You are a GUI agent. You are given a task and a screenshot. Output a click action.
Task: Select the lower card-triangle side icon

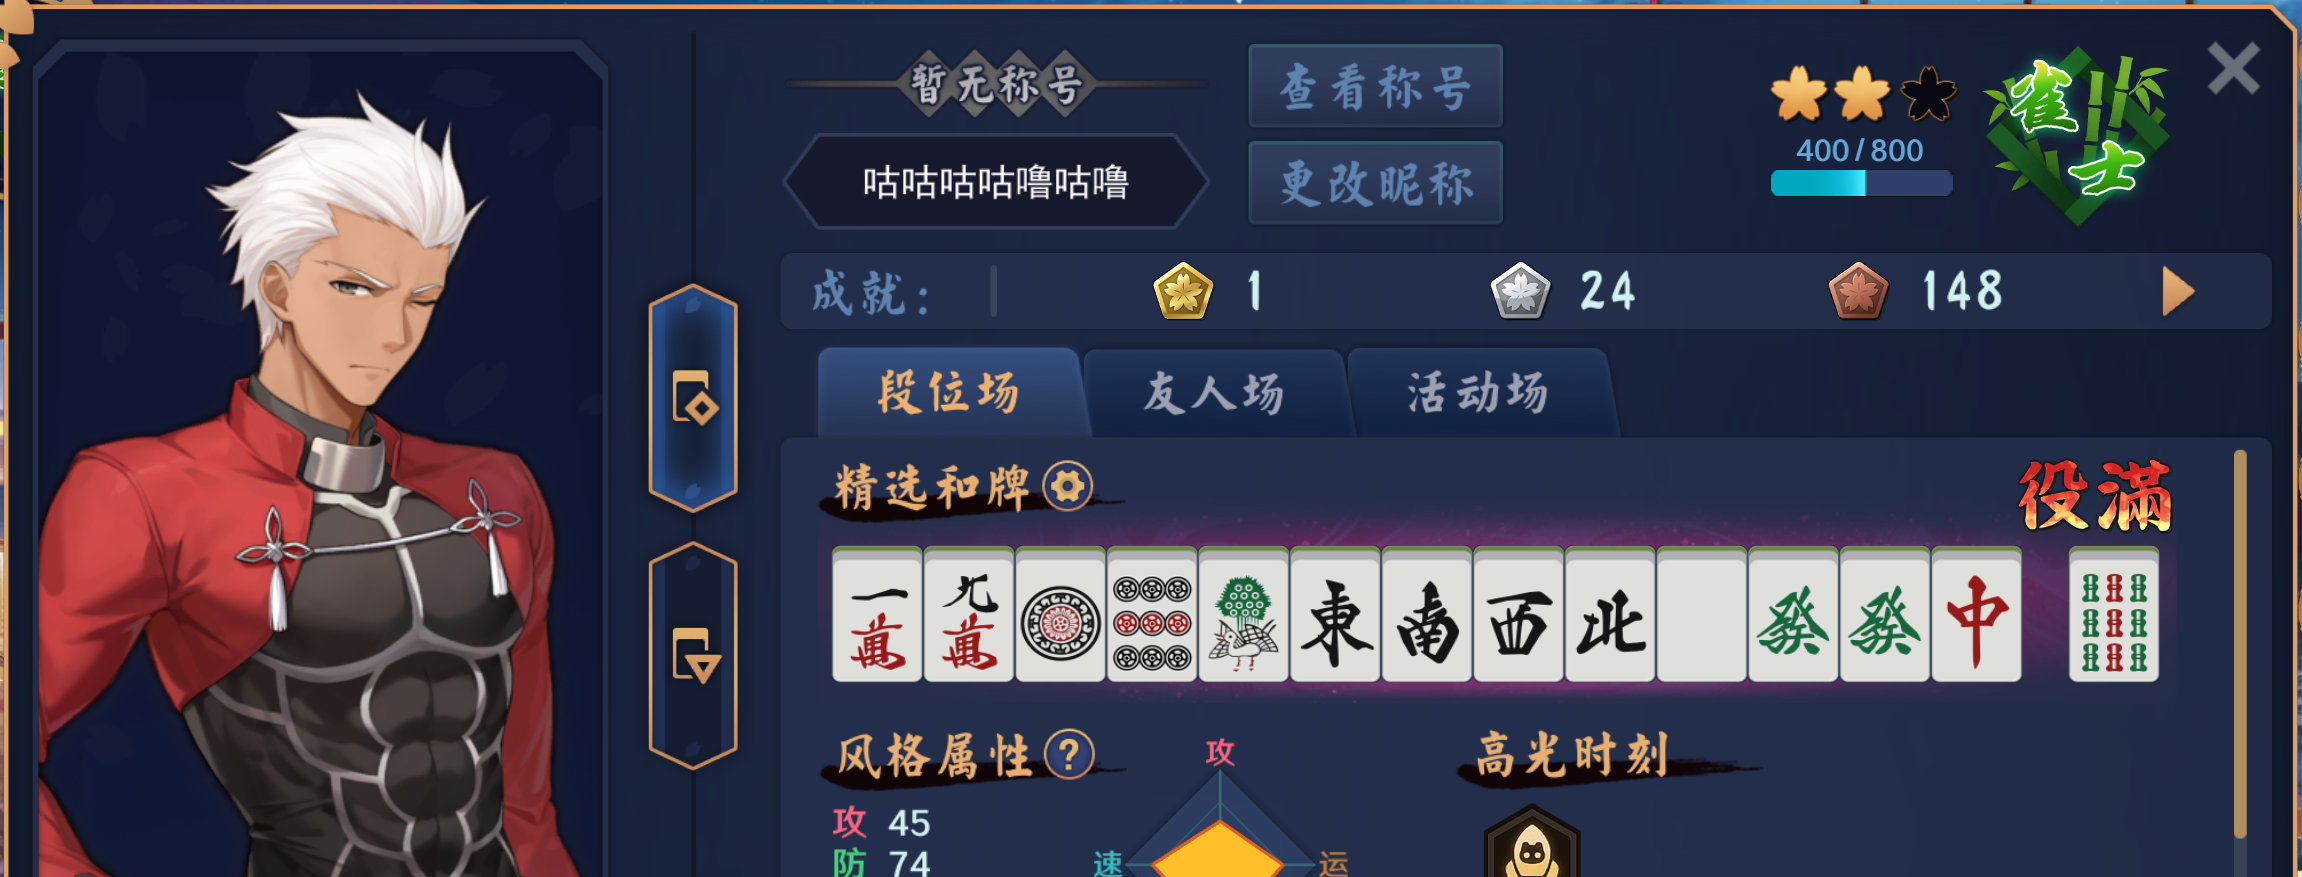pos(693,656)
